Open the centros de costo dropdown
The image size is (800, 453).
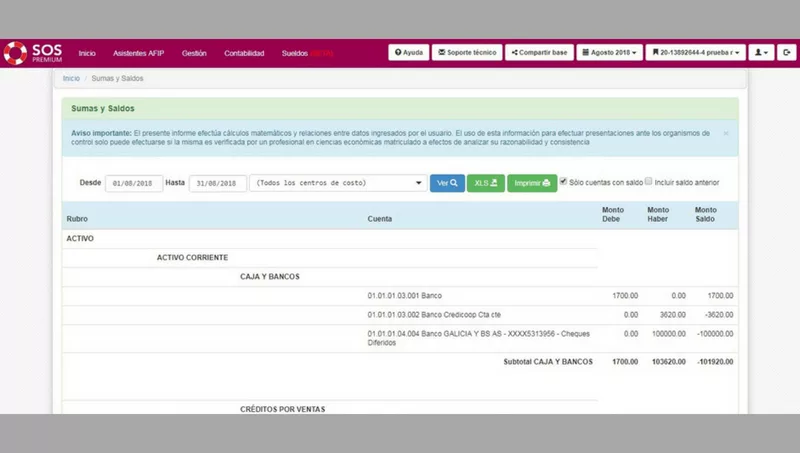point(338,183)
